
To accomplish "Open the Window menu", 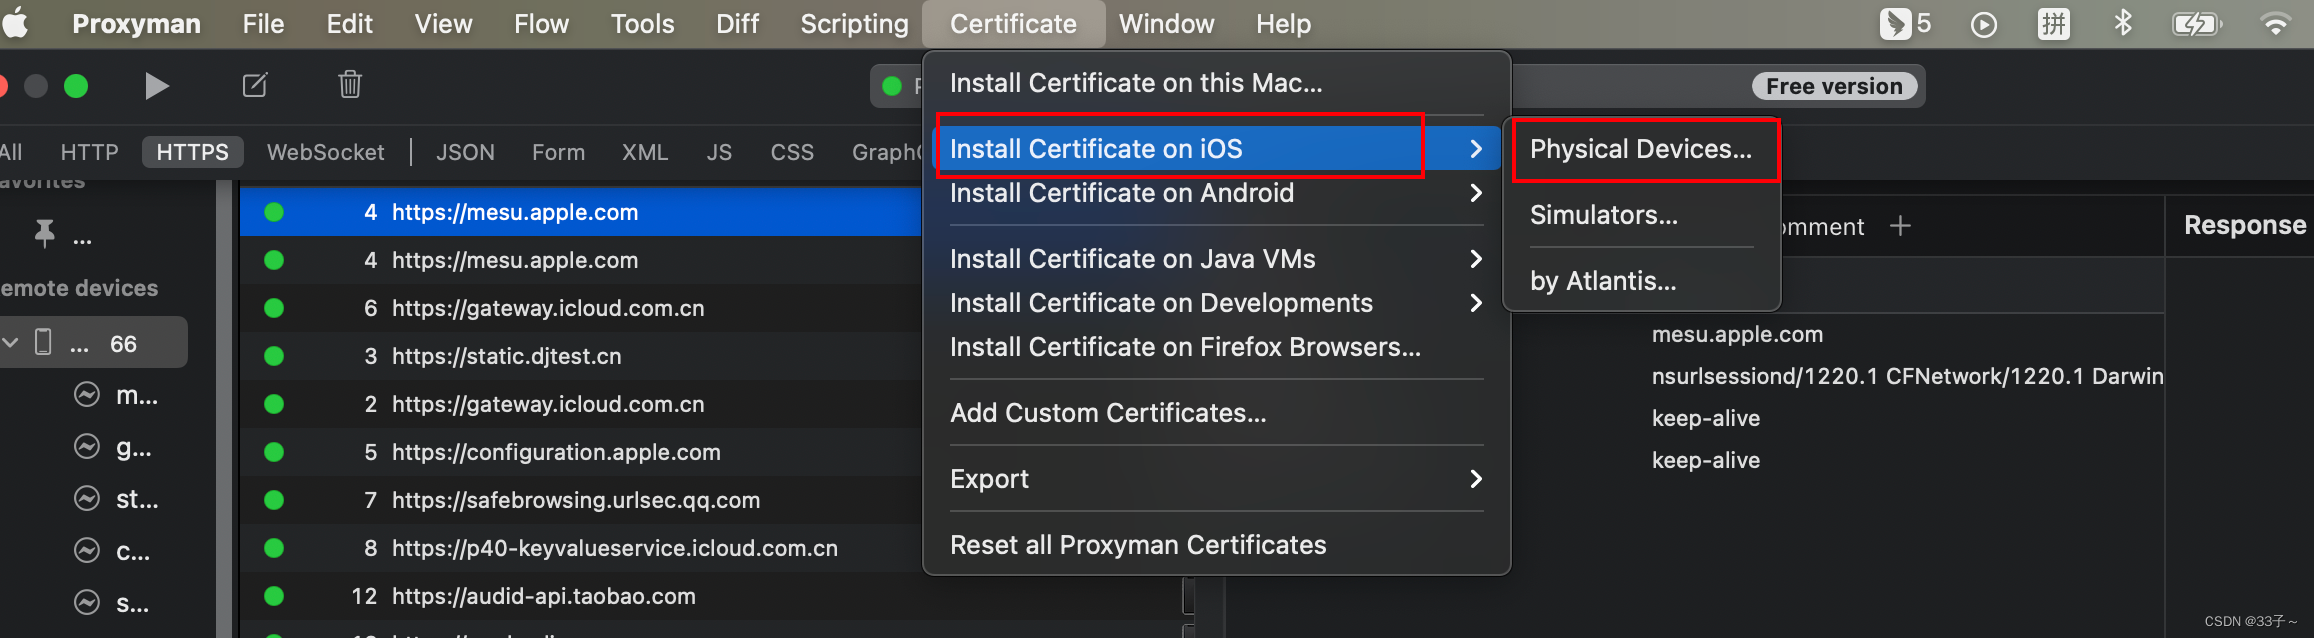I will pos(1166,24).
